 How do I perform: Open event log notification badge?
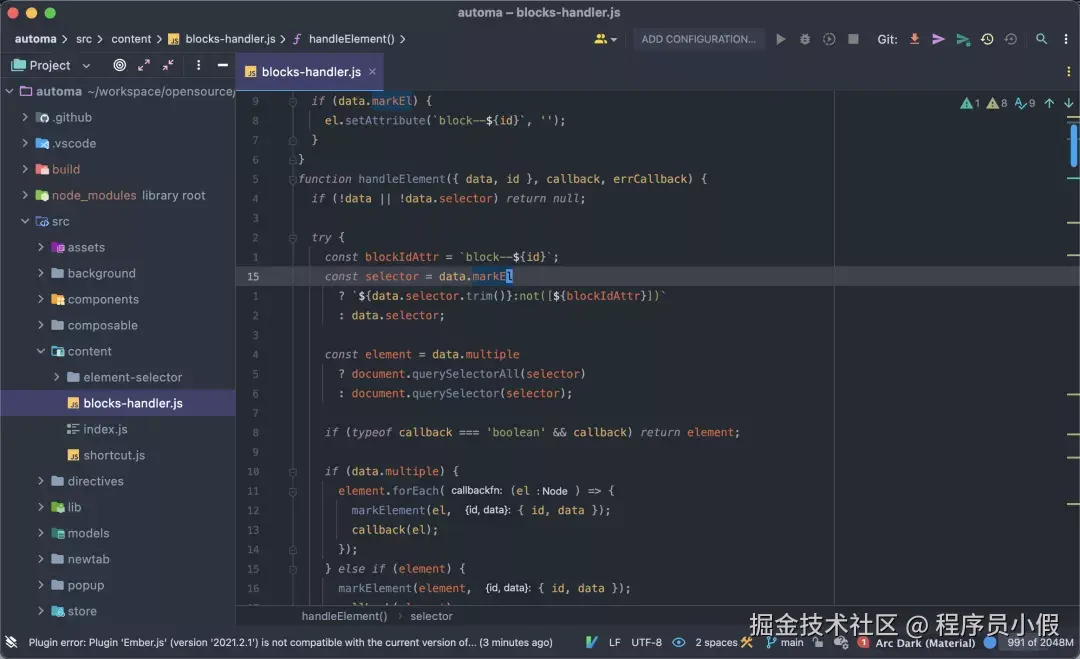(863, 642)
